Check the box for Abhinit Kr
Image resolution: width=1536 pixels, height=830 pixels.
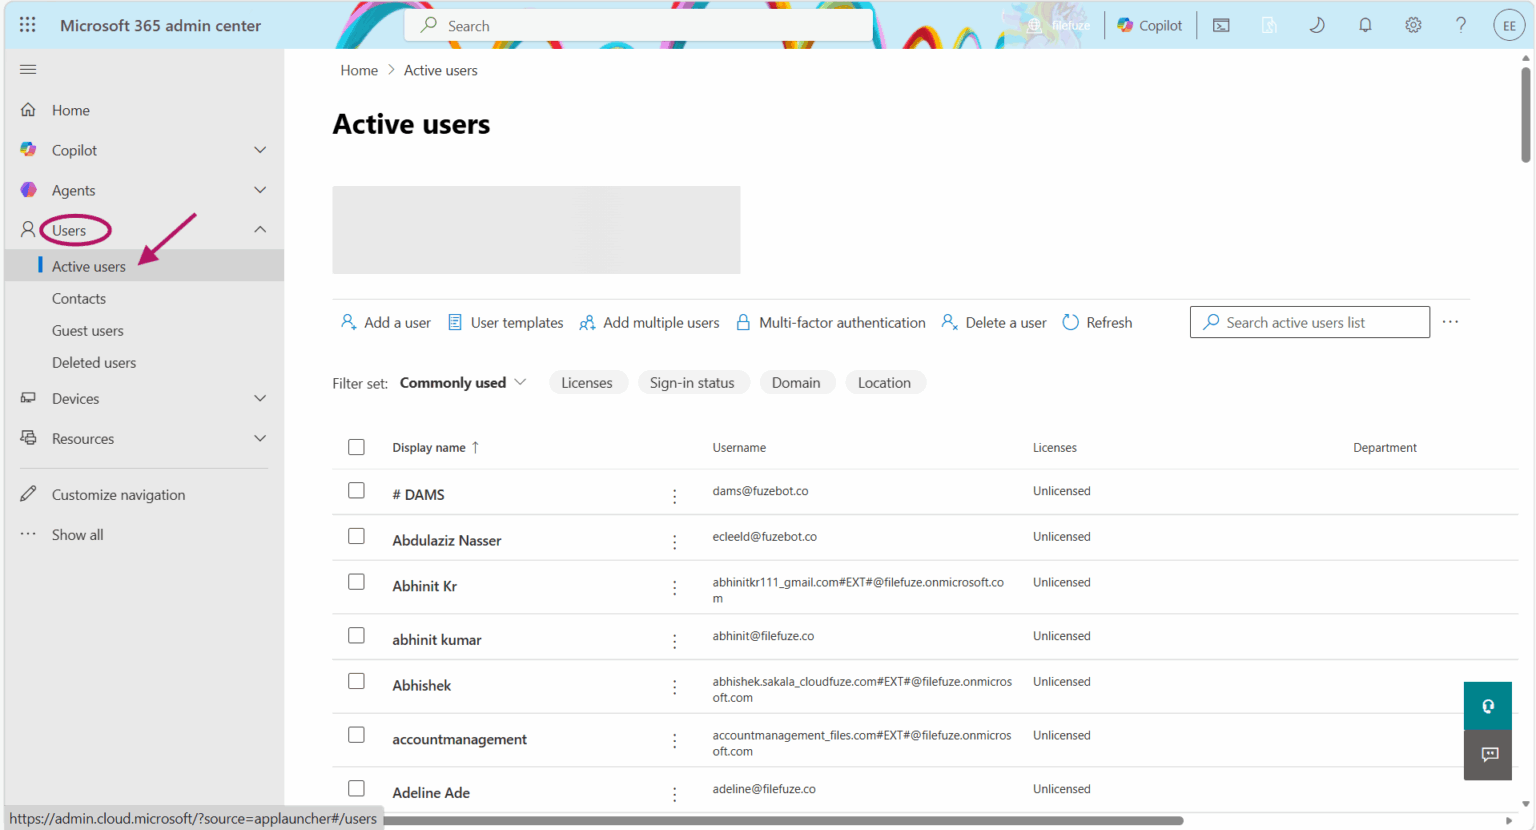click(356, 581)
